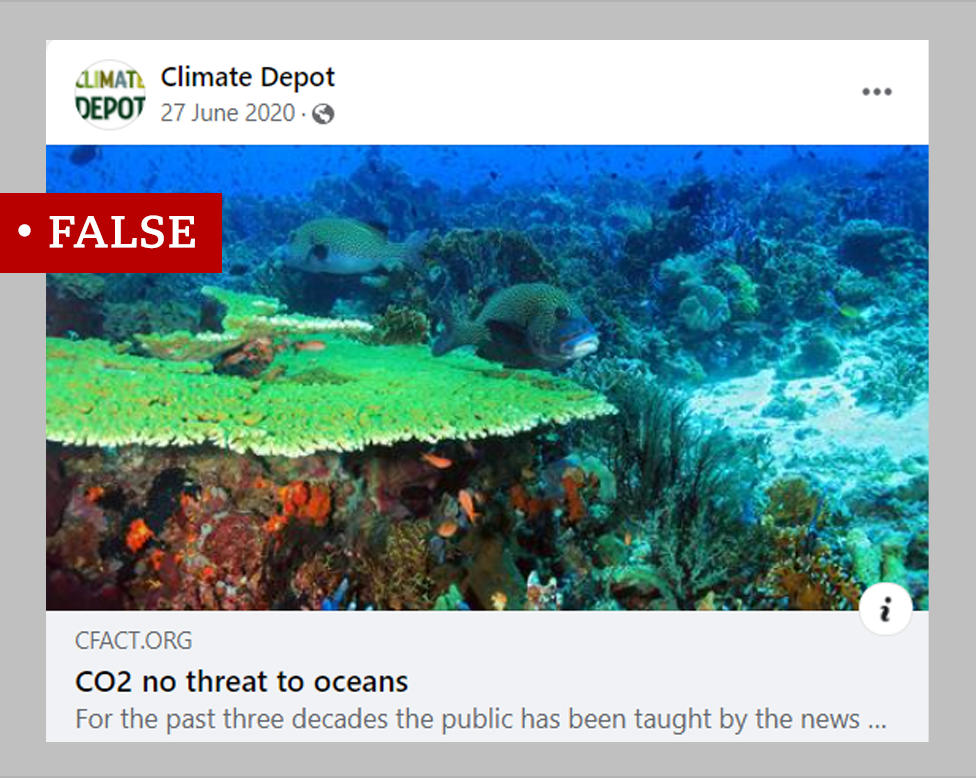Click the CFACT.ORG source domain
Viewport: 976px width, 778px height.
pos(133,640)
